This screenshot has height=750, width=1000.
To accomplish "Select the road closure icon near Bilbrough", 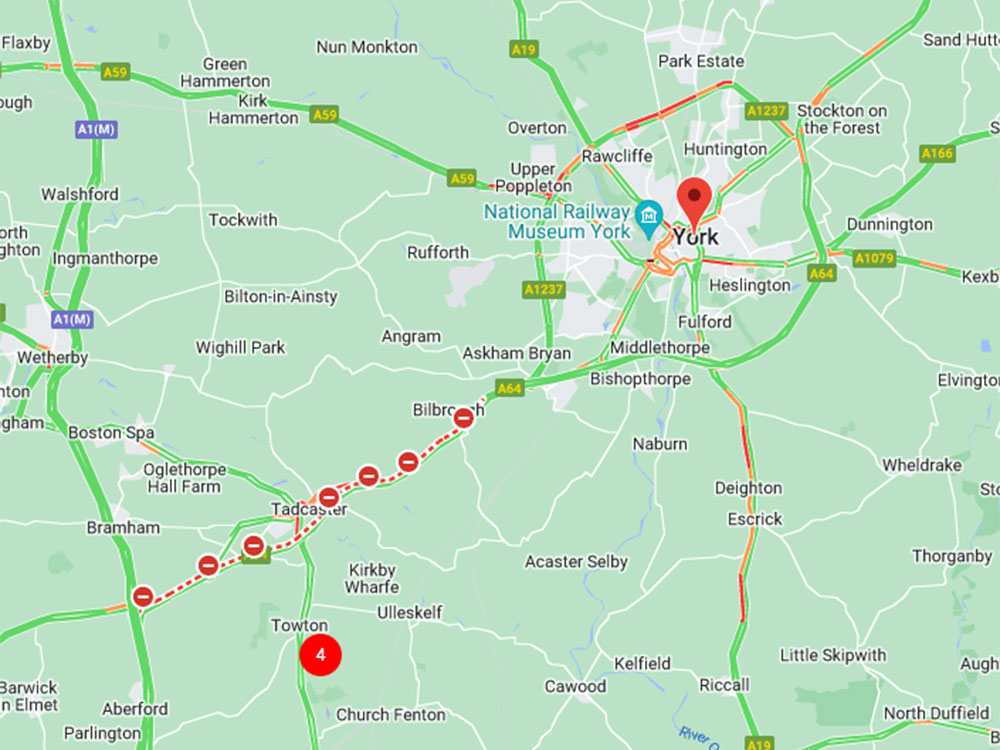I will (x=464, y=418).
